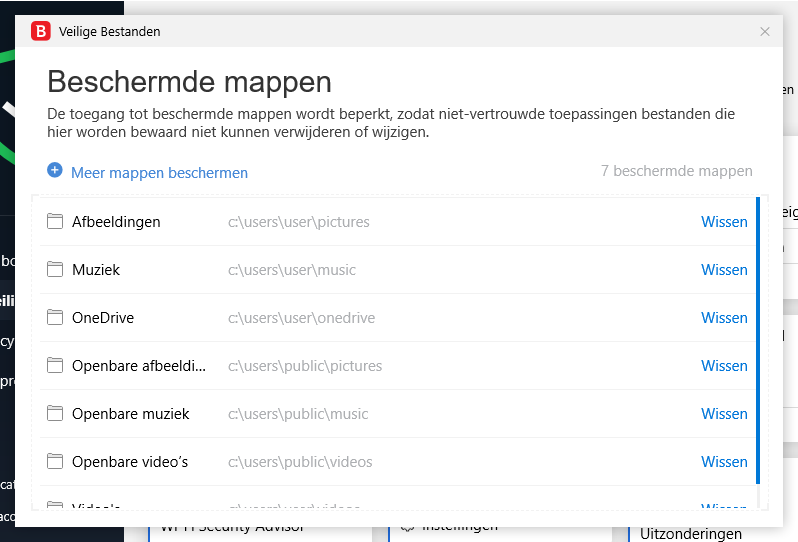Close the Veilige Bestanden dialog
The height and width of the screenshot is (542, 798).
765,32
